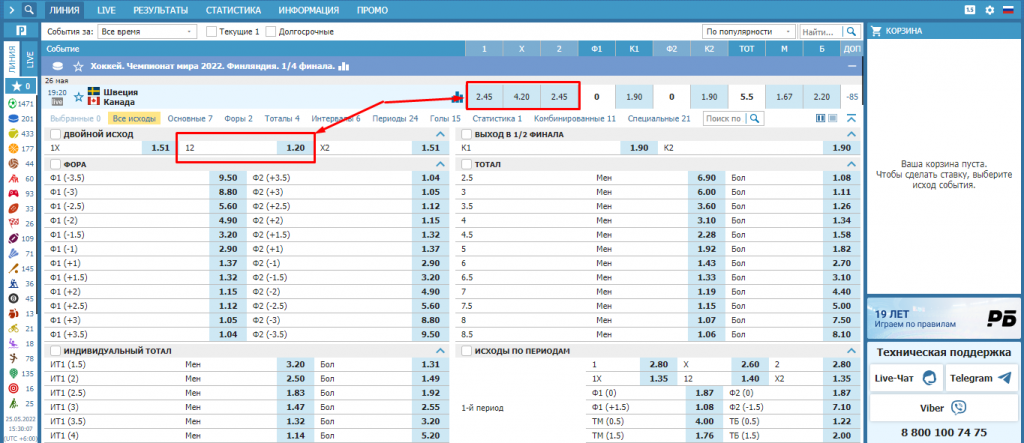Open the settings gear icon
This screenshot has height=443, width=1024.
[989, 9]
